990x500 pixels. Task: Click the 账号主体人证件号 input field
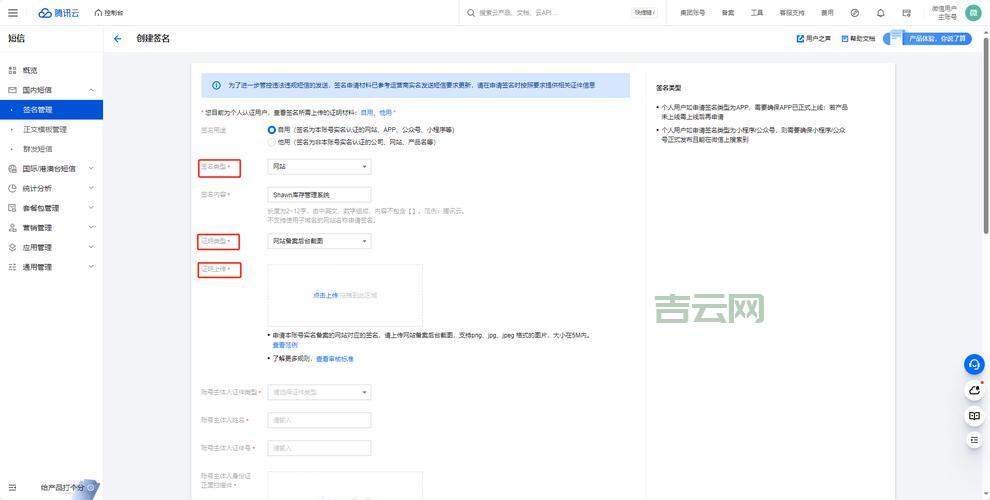319,448
